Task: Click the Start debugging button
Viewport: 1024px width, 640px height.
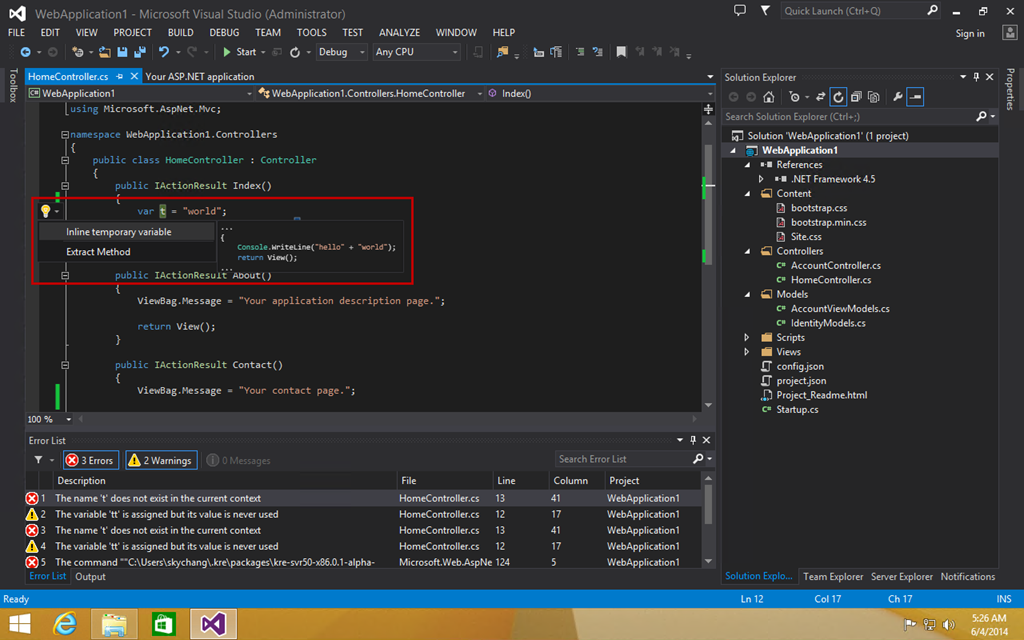Action: [240, 52]
